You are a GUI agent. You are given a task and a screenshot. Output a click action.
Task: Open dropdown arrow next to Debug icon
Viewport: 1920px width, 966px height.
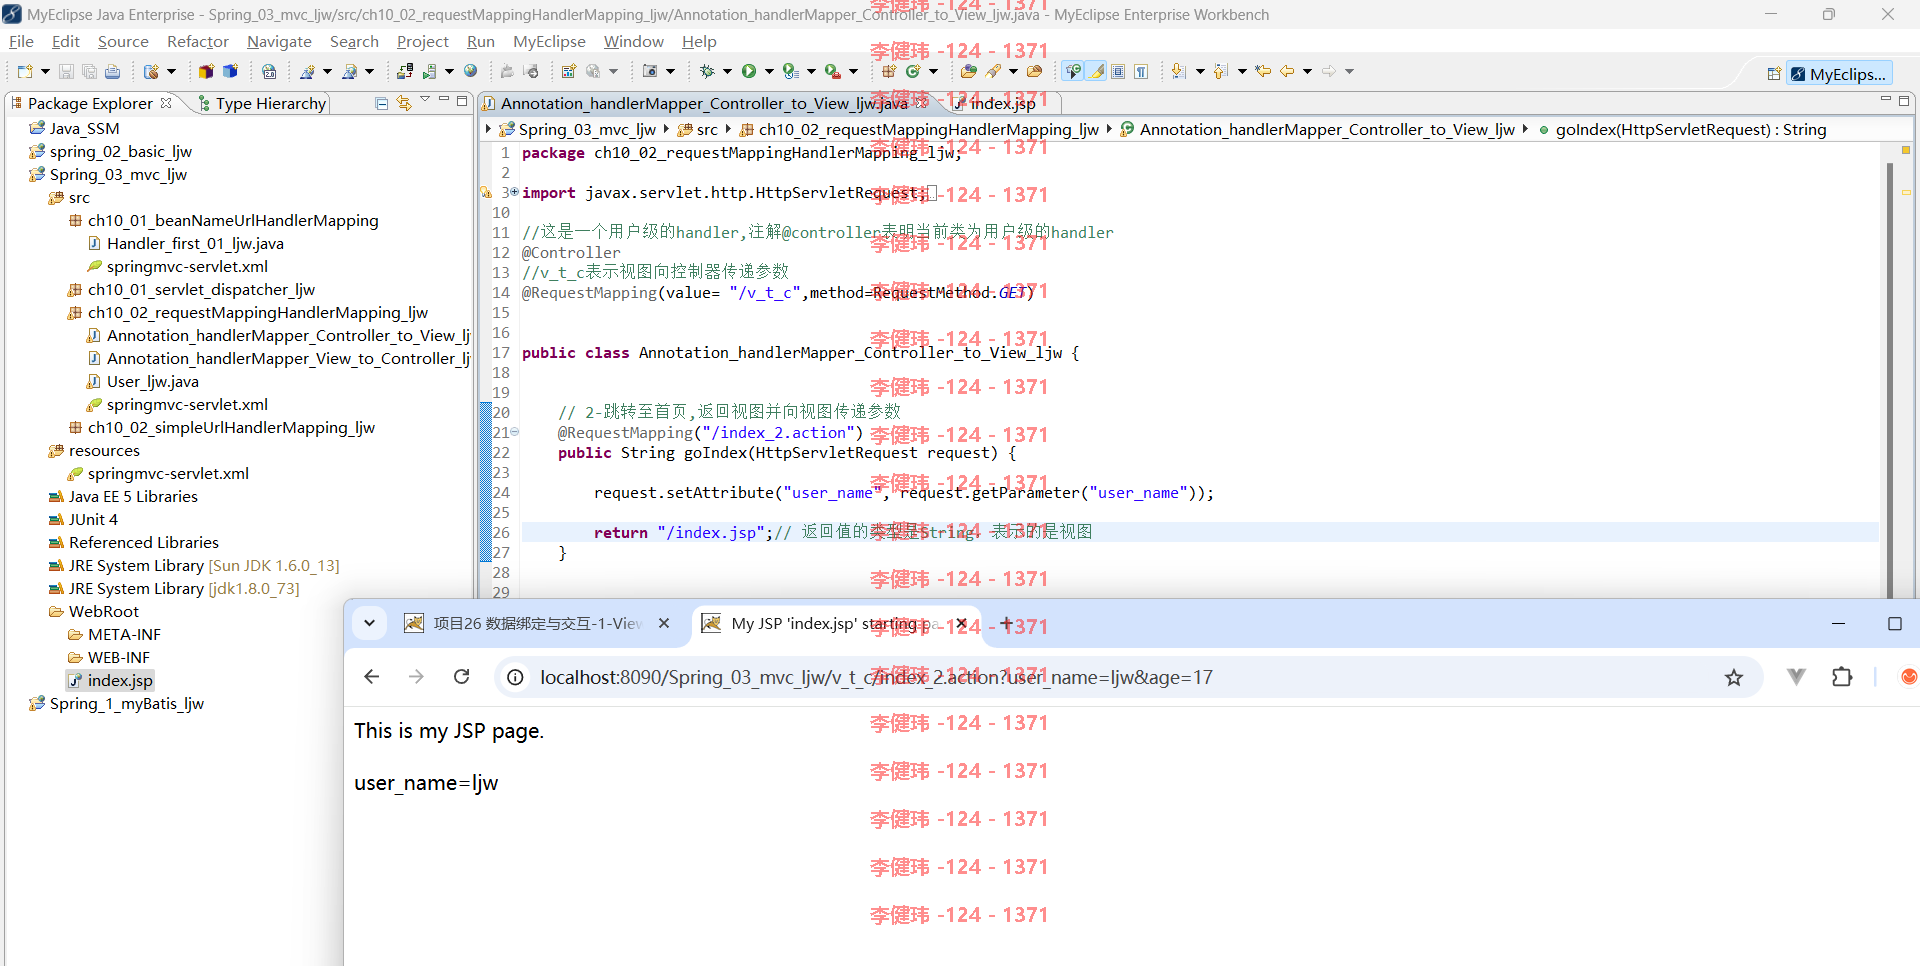tap(727, 71)
